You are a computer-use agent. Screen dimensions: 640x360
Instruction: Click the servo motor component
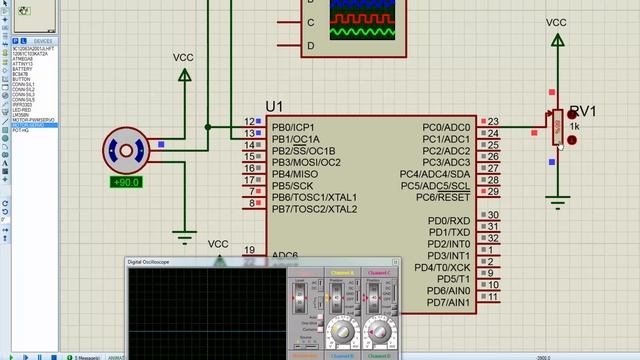pyautogui.click(x=126, y=151)
